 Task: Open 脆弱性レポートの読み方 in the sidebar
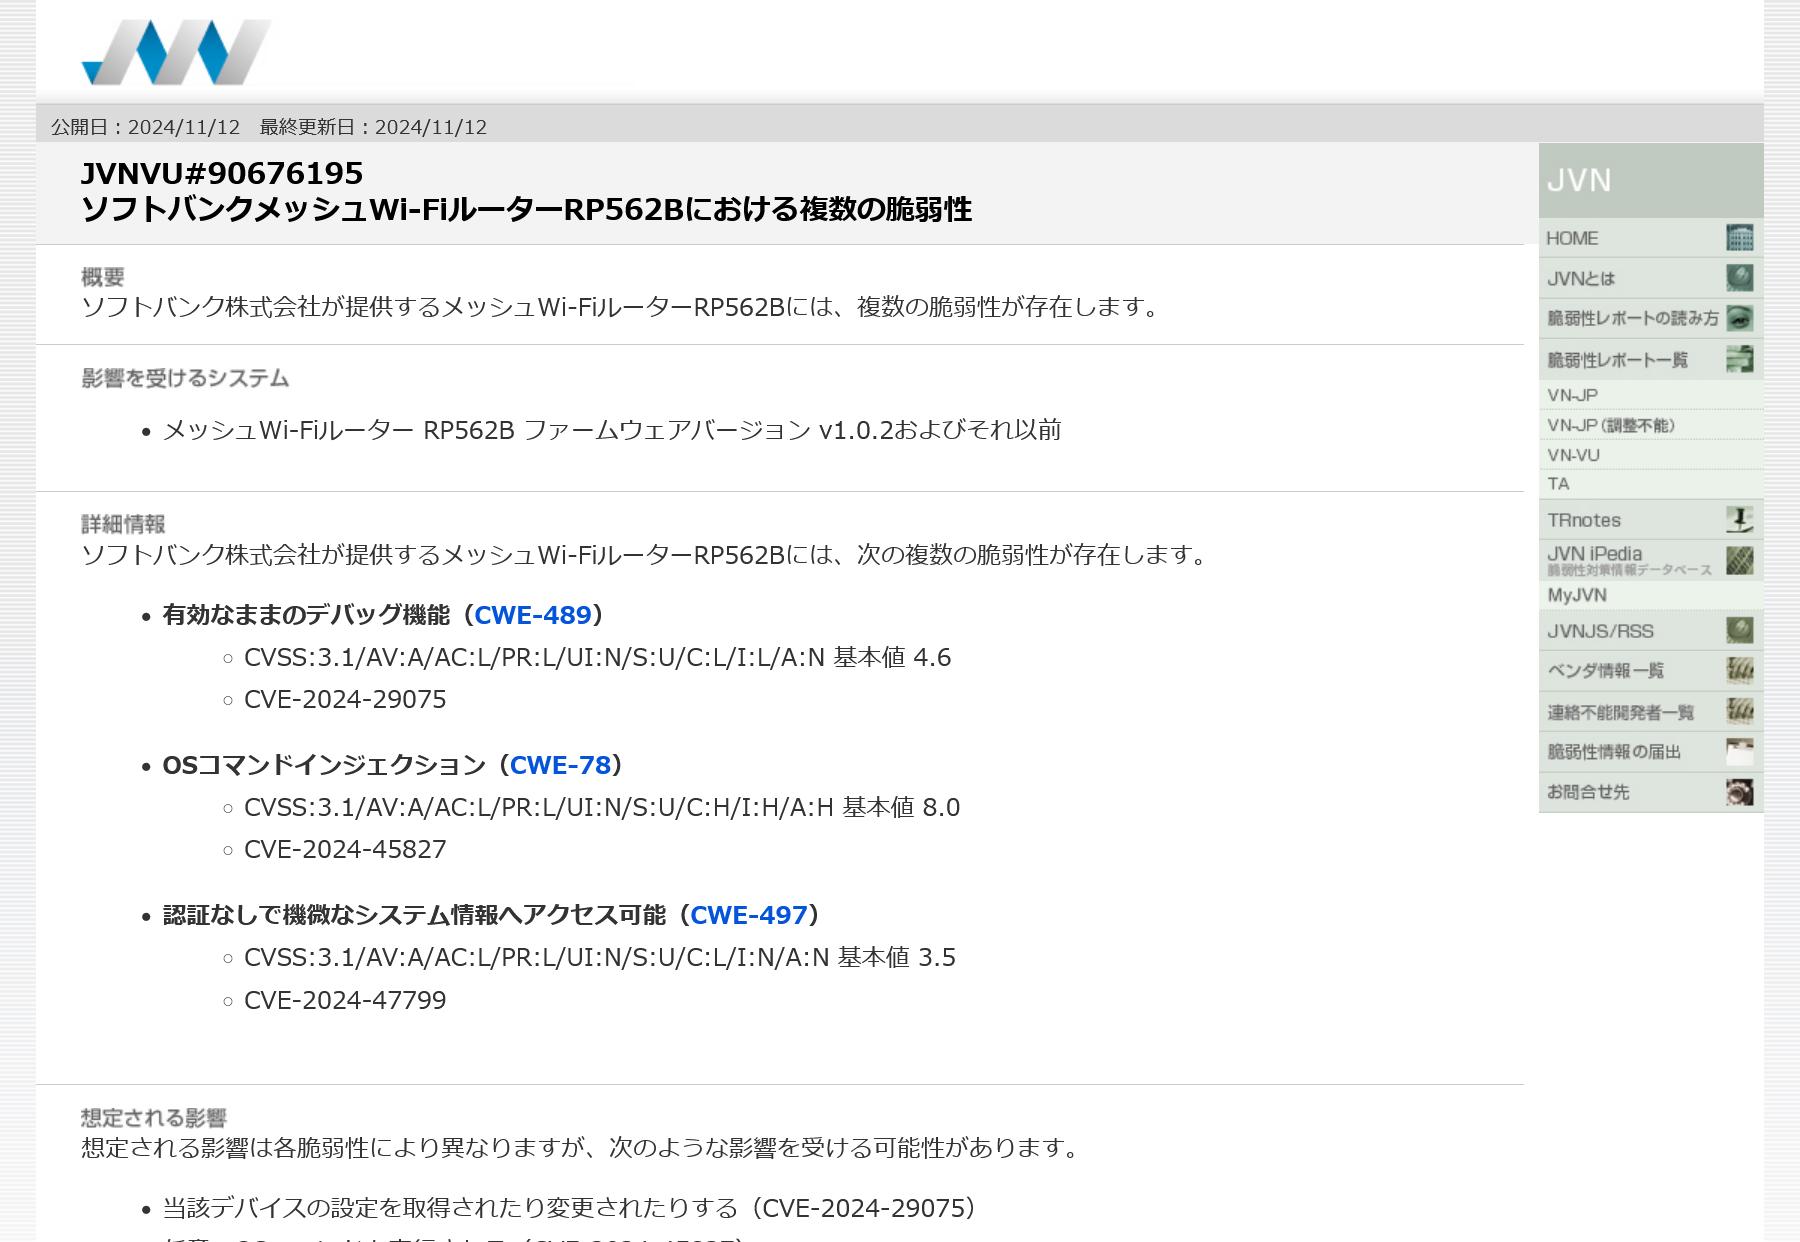(x=1651, y=318)
